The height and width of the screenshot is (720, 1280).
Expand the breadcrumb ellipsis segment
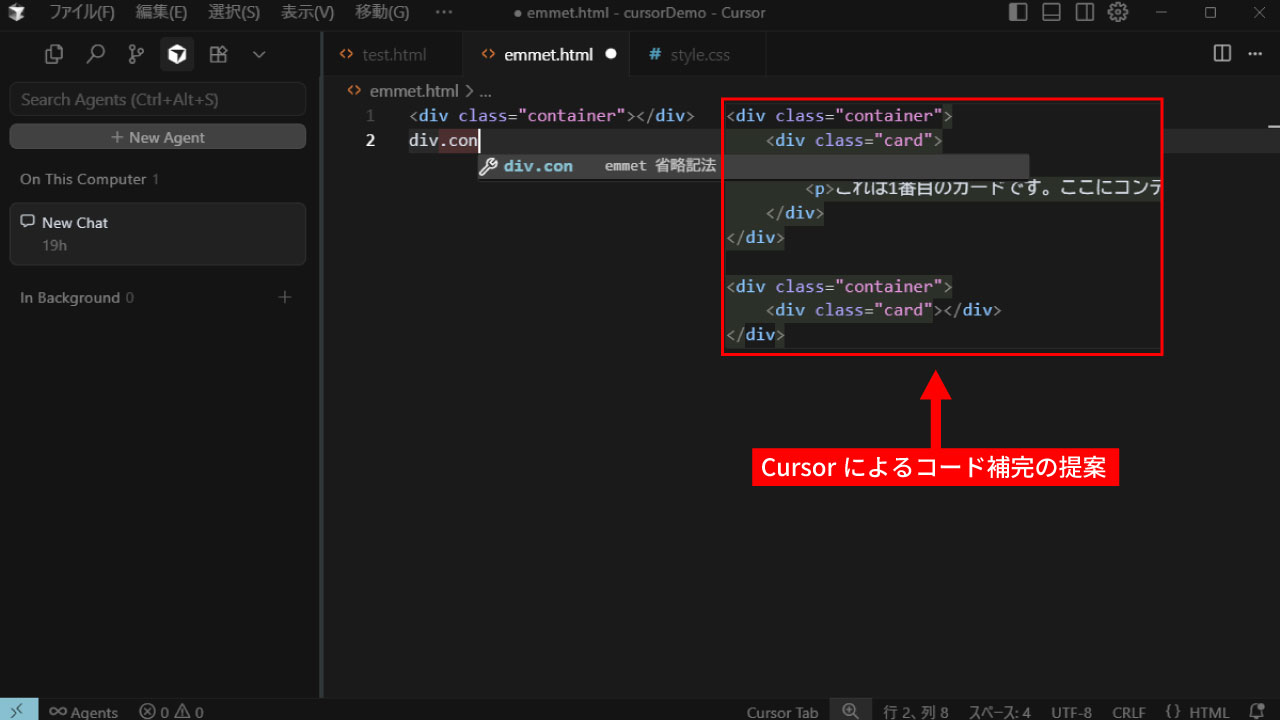click(x=486, y=91)
